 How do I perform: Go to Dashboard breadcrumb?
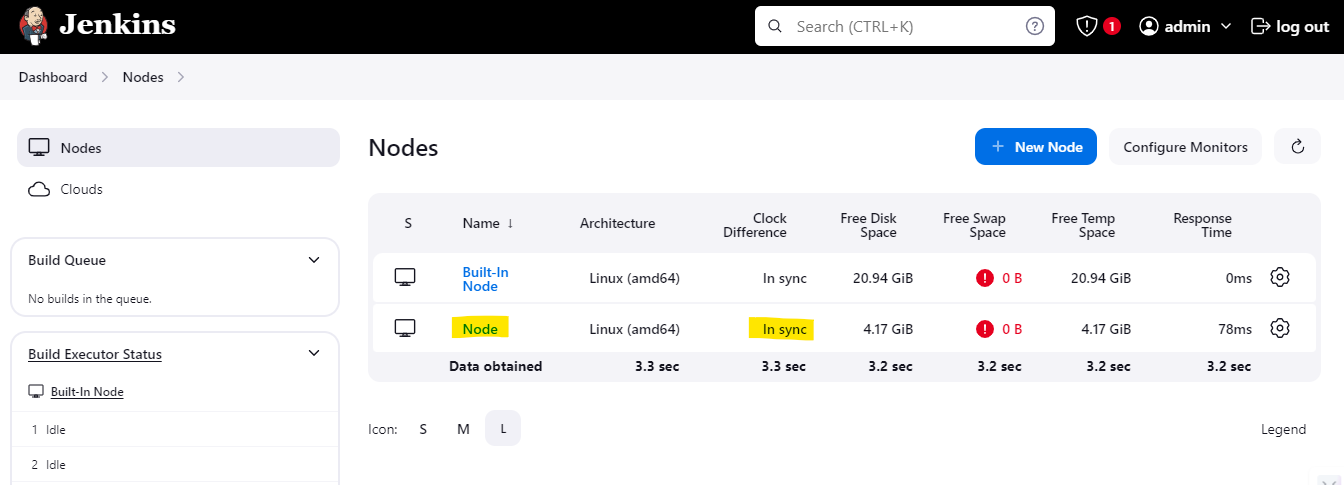53,77
